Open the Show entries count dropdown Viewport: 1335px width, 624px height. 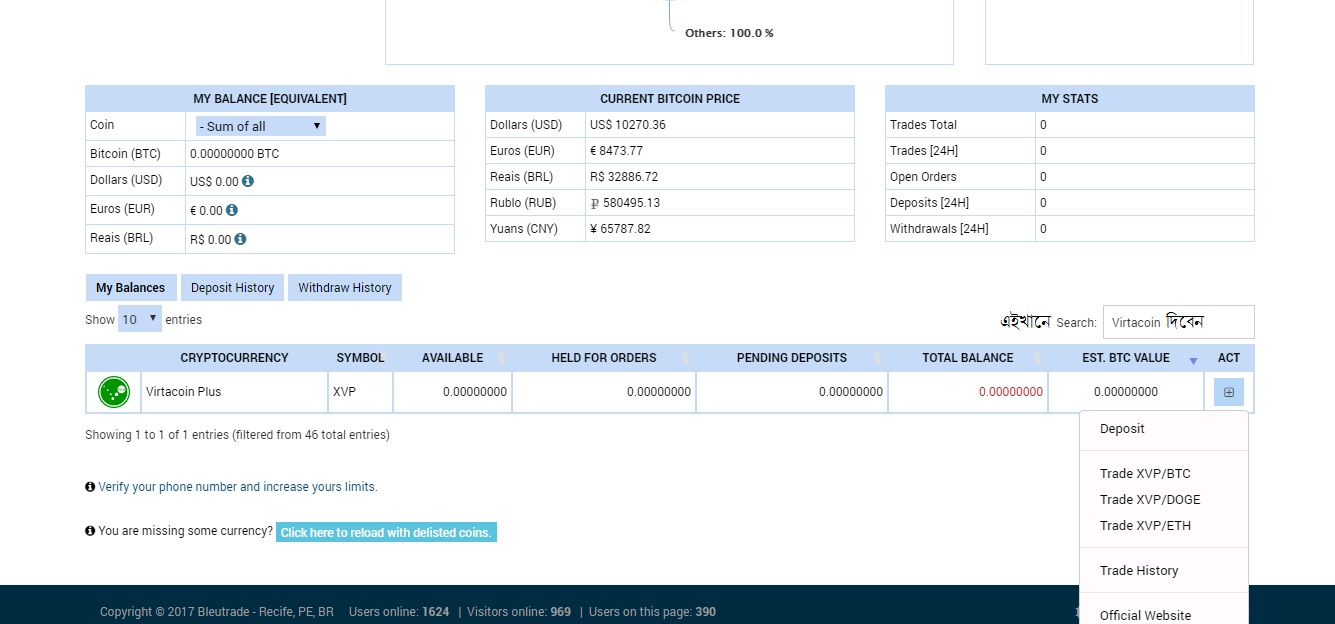[x=140, y=320]
